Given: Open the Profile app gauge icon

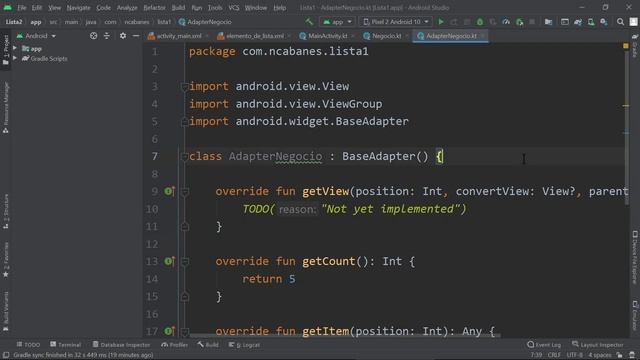Looking at the screenshot, I should point(506,22).
